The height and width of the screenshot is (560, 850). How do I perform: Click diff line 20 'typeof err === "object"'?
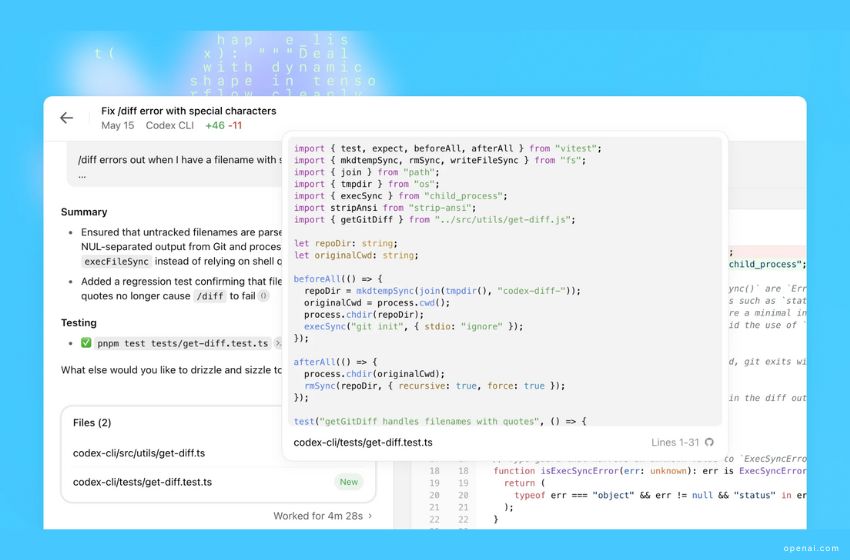[660, 495]
